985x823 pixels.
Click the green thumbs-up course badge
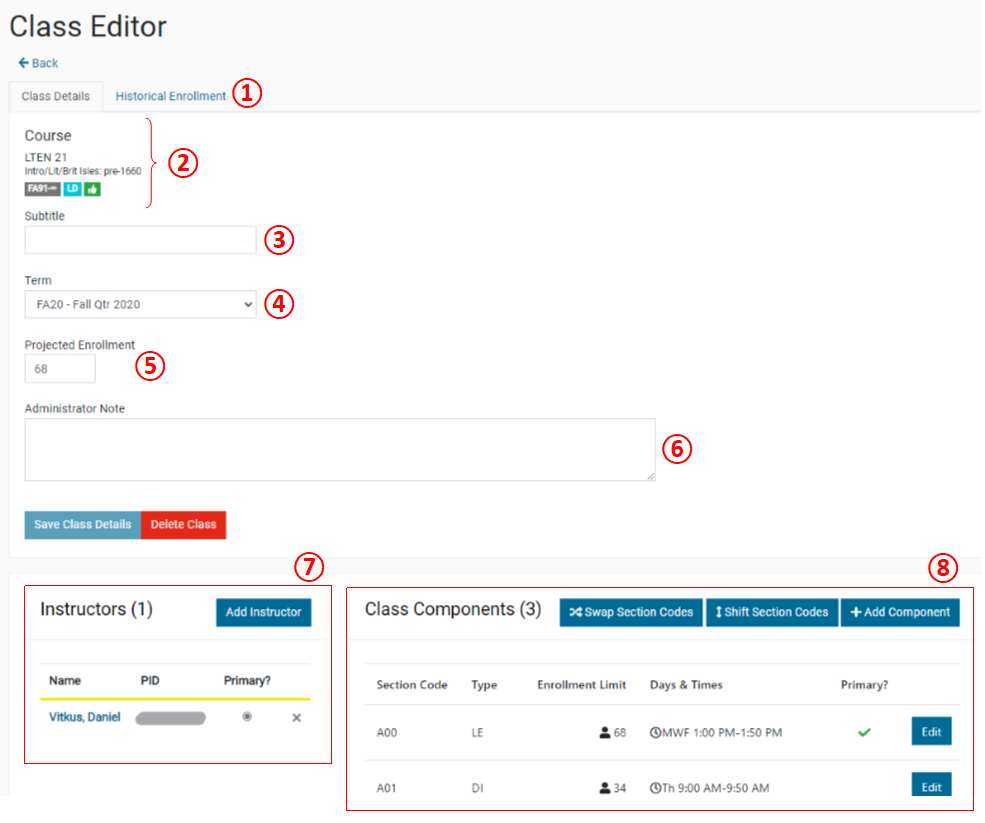pyautogui.click(x=92, y=189)
